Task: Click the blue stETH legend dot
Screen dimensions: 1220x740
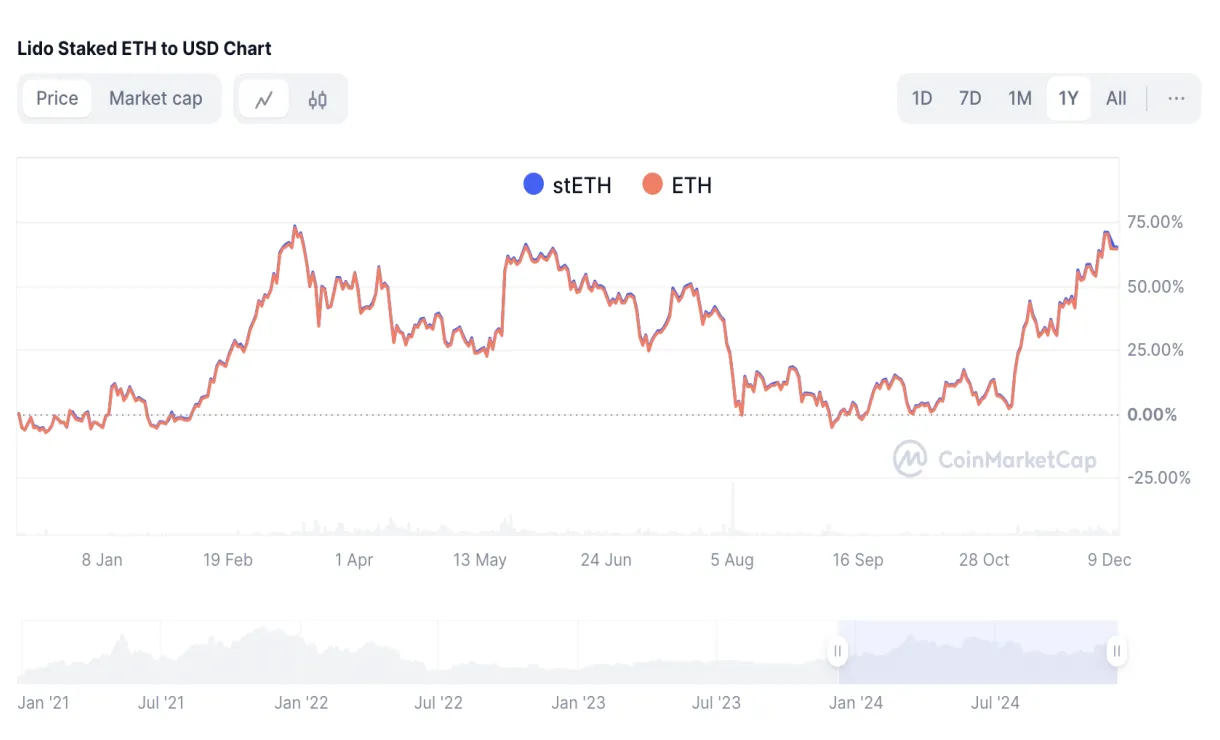Action: 533,184
